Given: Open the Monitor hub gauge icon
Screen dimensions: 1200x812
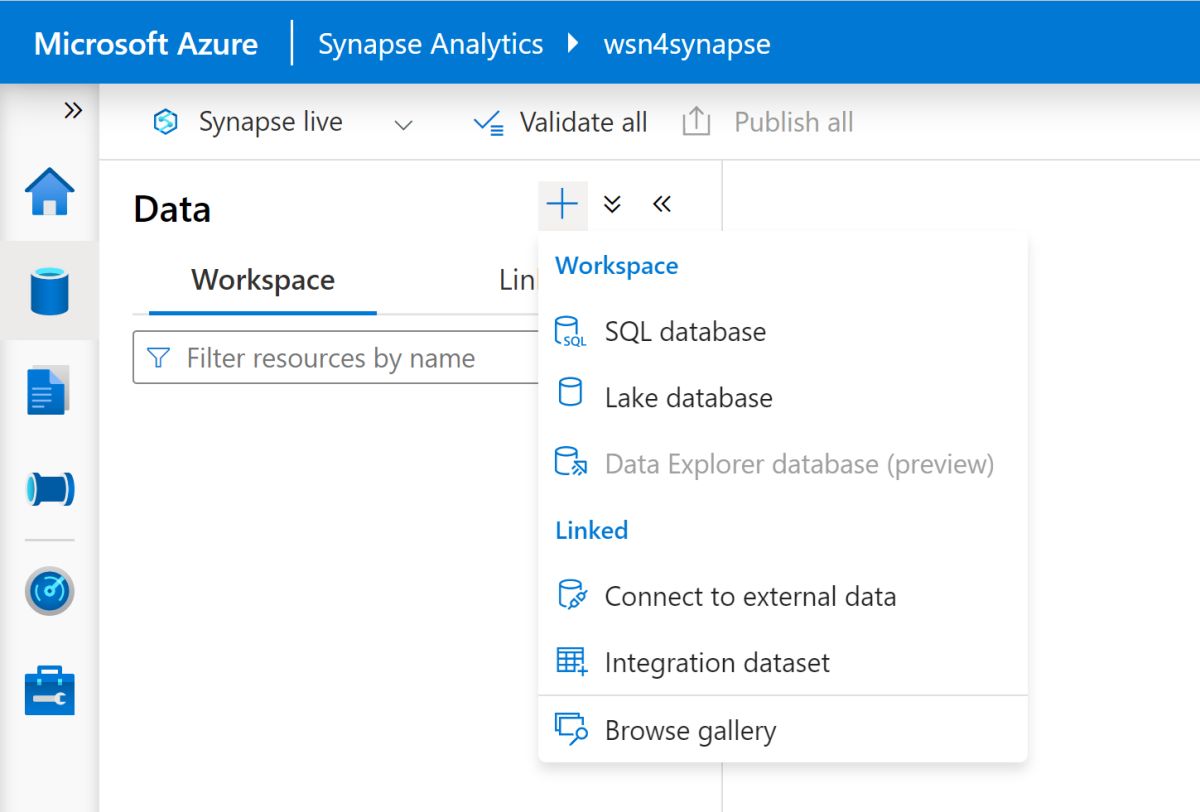Looking at the screenshot, I should [x=50, y=591].
